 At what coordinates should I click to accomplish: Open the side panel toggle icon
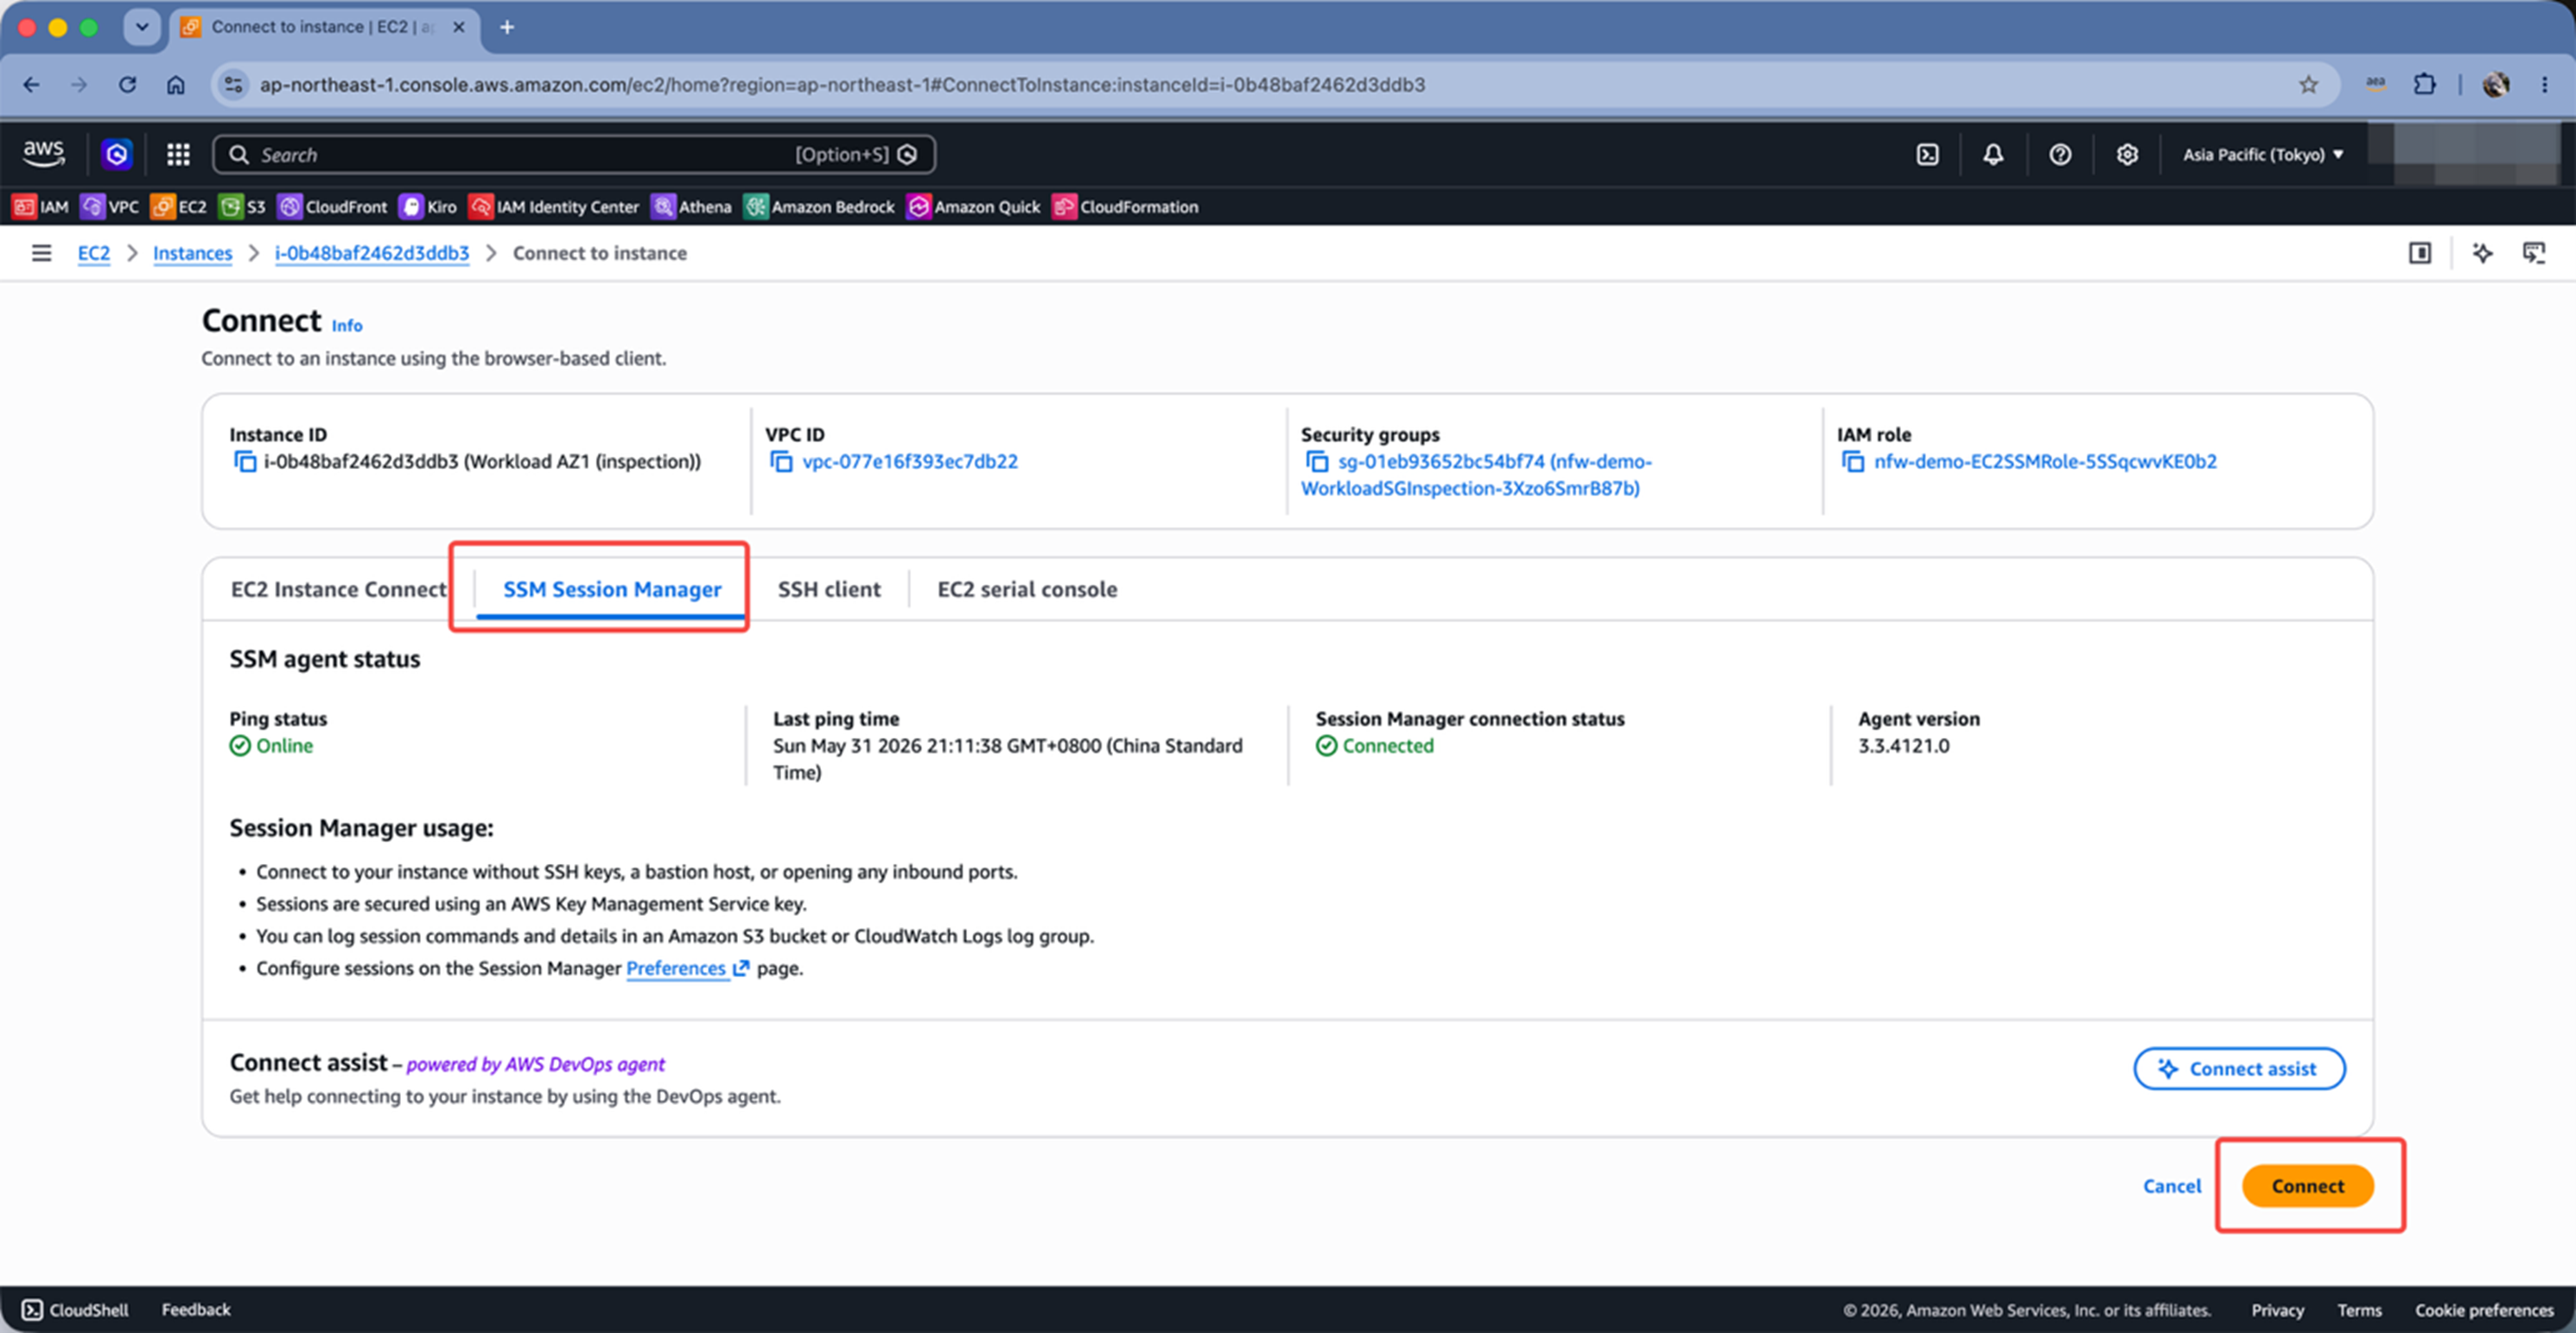(x=2419, y=253)
